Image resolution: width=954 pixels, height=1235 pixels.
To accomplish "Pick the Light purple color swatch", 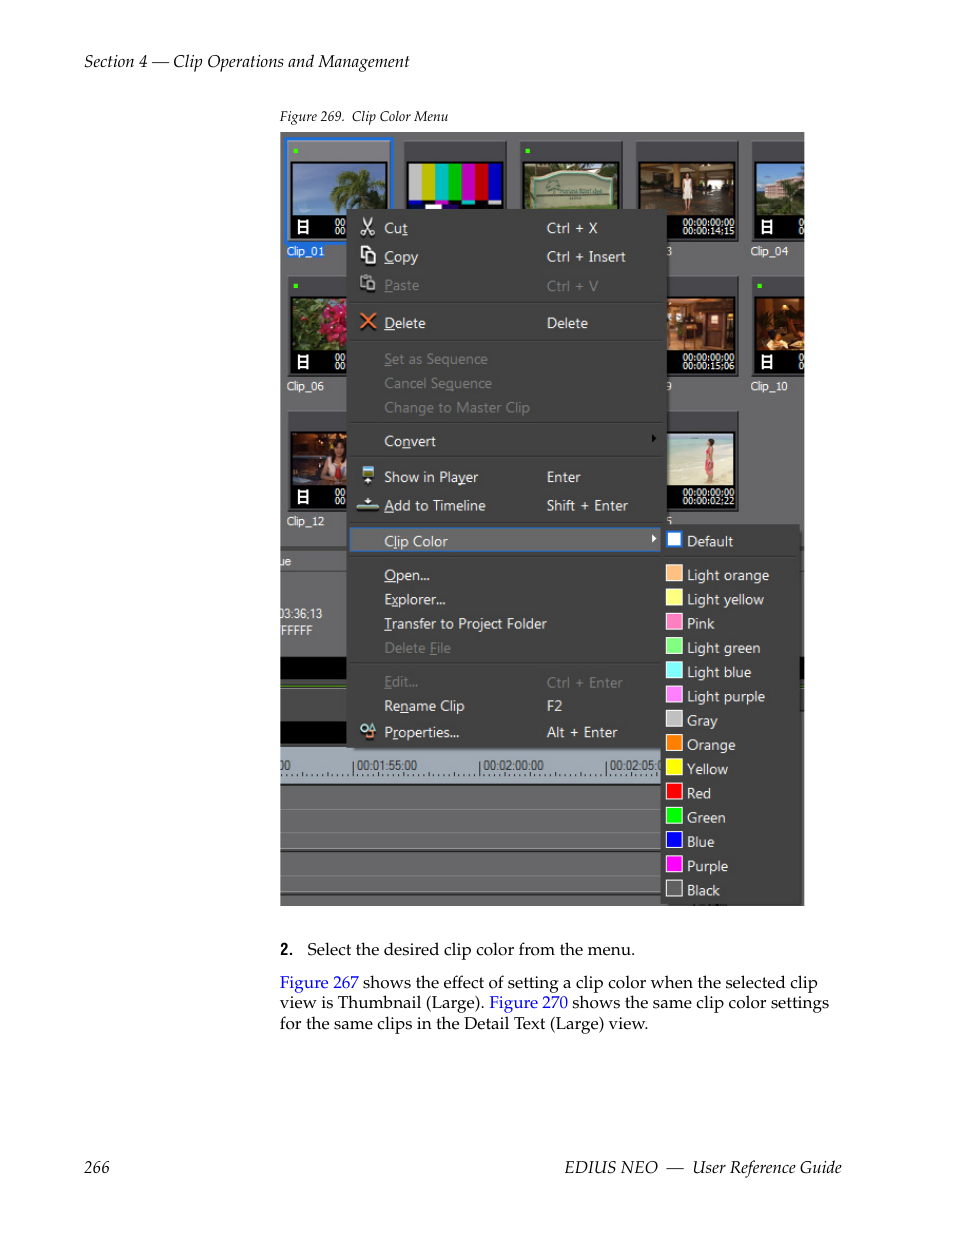I will [674, 695].
